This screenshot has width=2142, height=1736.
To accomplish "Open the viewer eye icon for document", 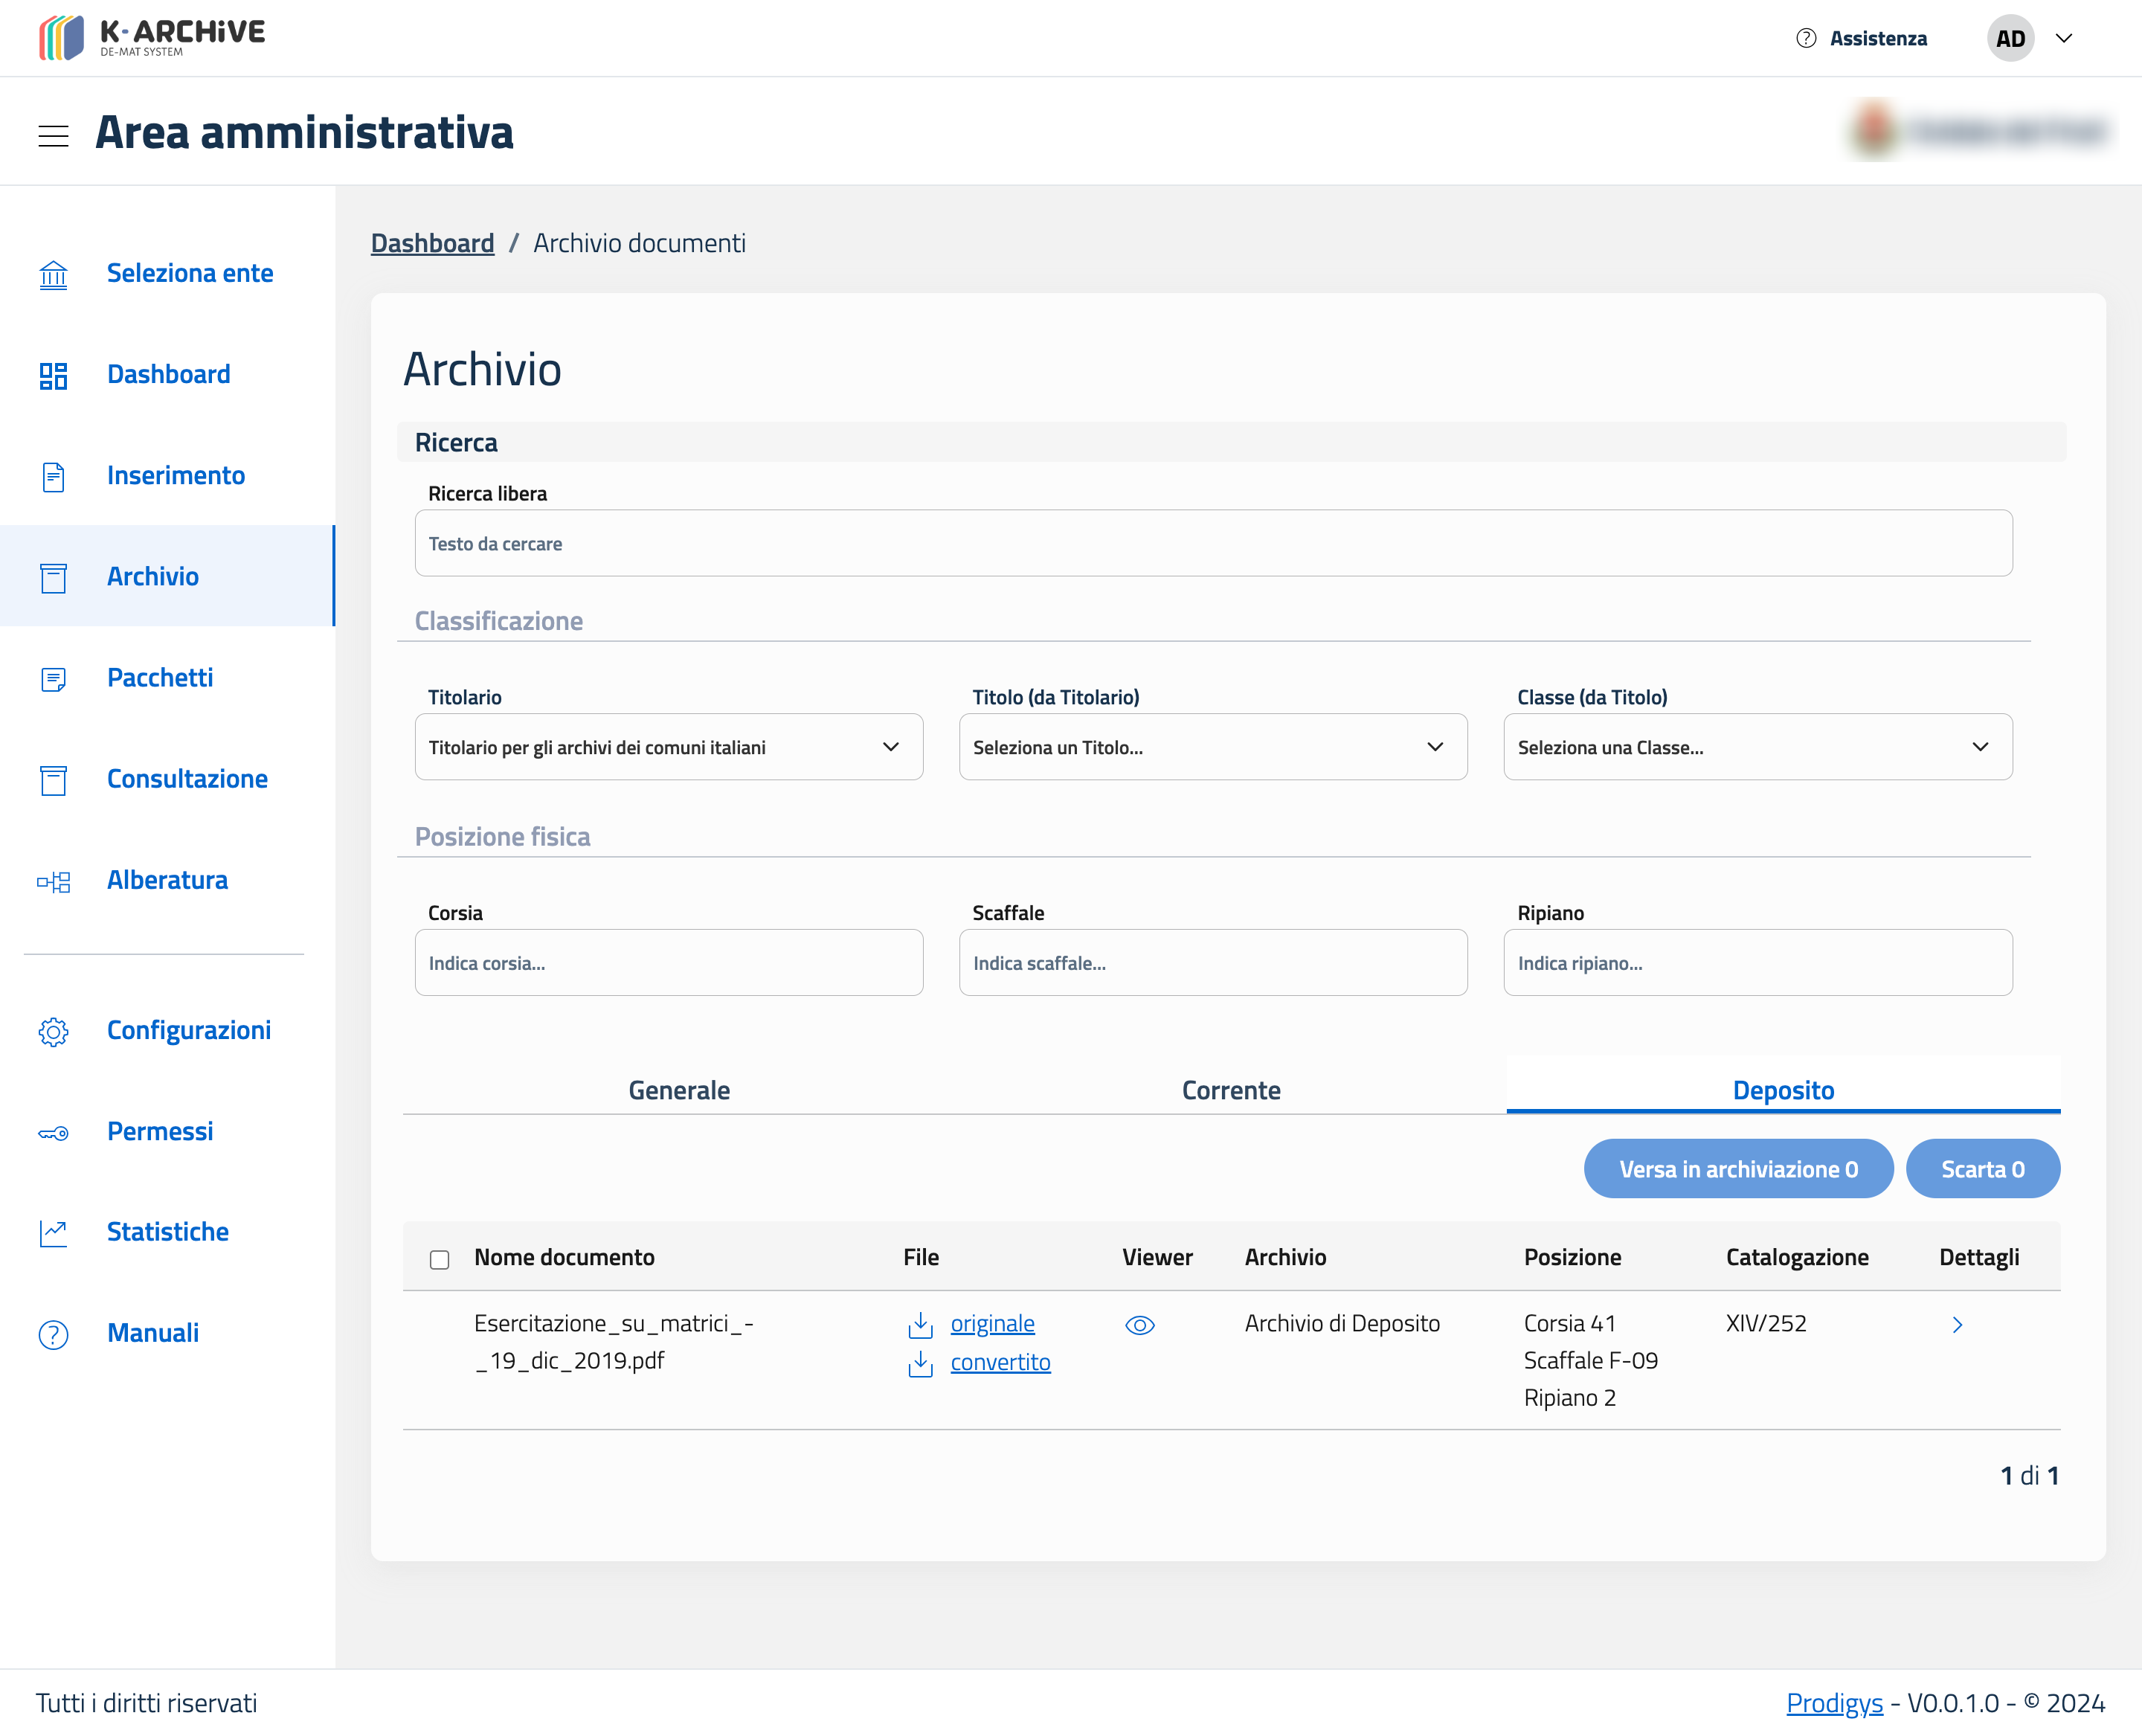I will (x=1139, y=1325).
